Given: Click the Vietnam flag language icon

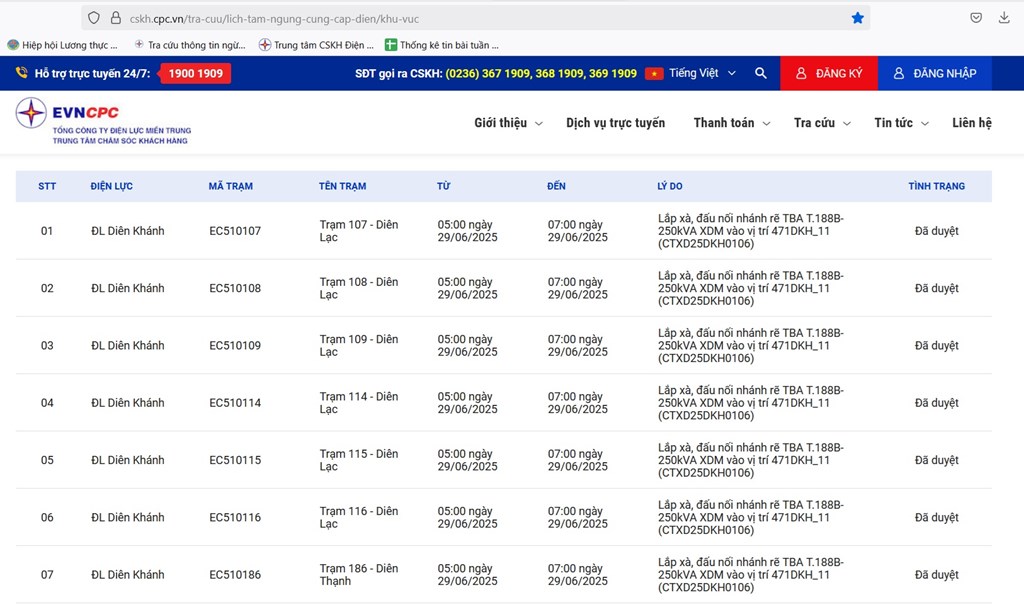Looking at the screenshot, I should click(654, 73).
